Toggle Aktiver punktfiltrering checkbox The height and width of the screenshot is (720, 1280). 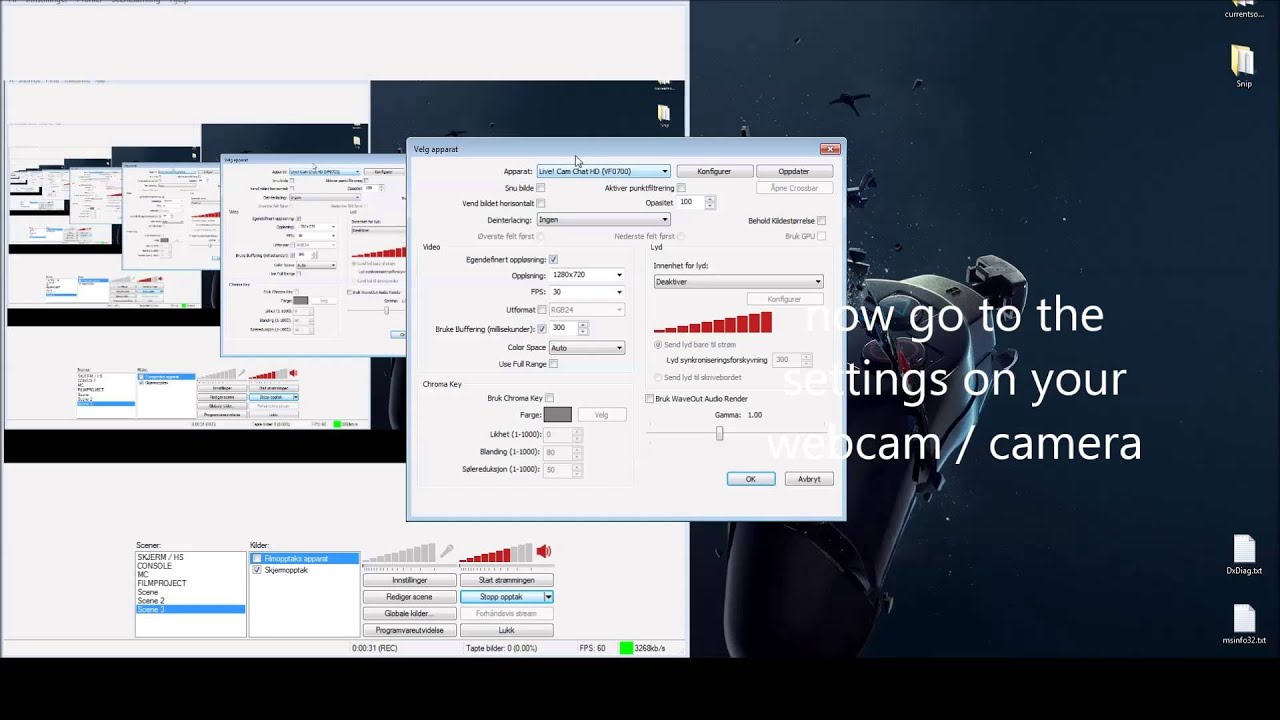[681, 188]
